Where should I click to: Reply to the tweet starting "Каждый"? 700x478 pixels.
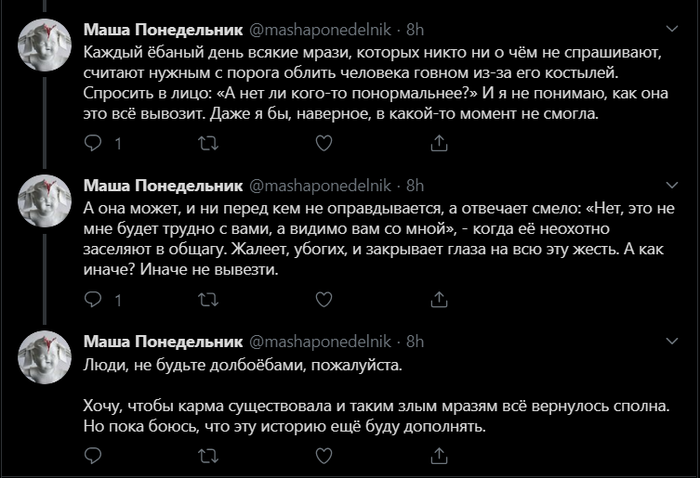click(92, 144)
